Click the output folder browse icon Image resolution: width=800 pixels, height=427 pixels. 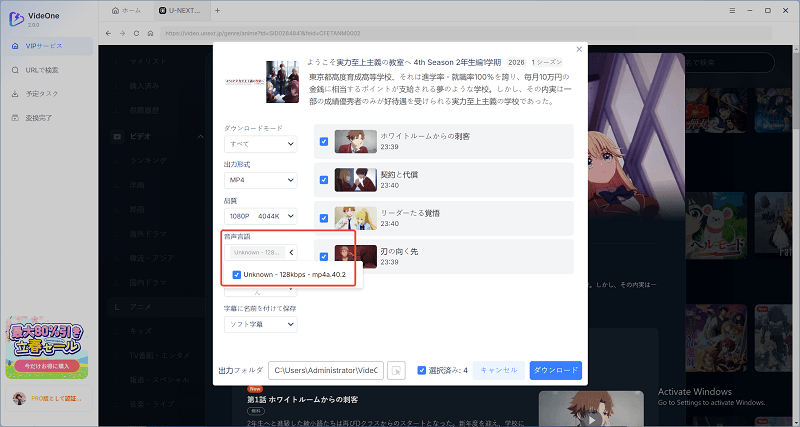coord(397,370)
